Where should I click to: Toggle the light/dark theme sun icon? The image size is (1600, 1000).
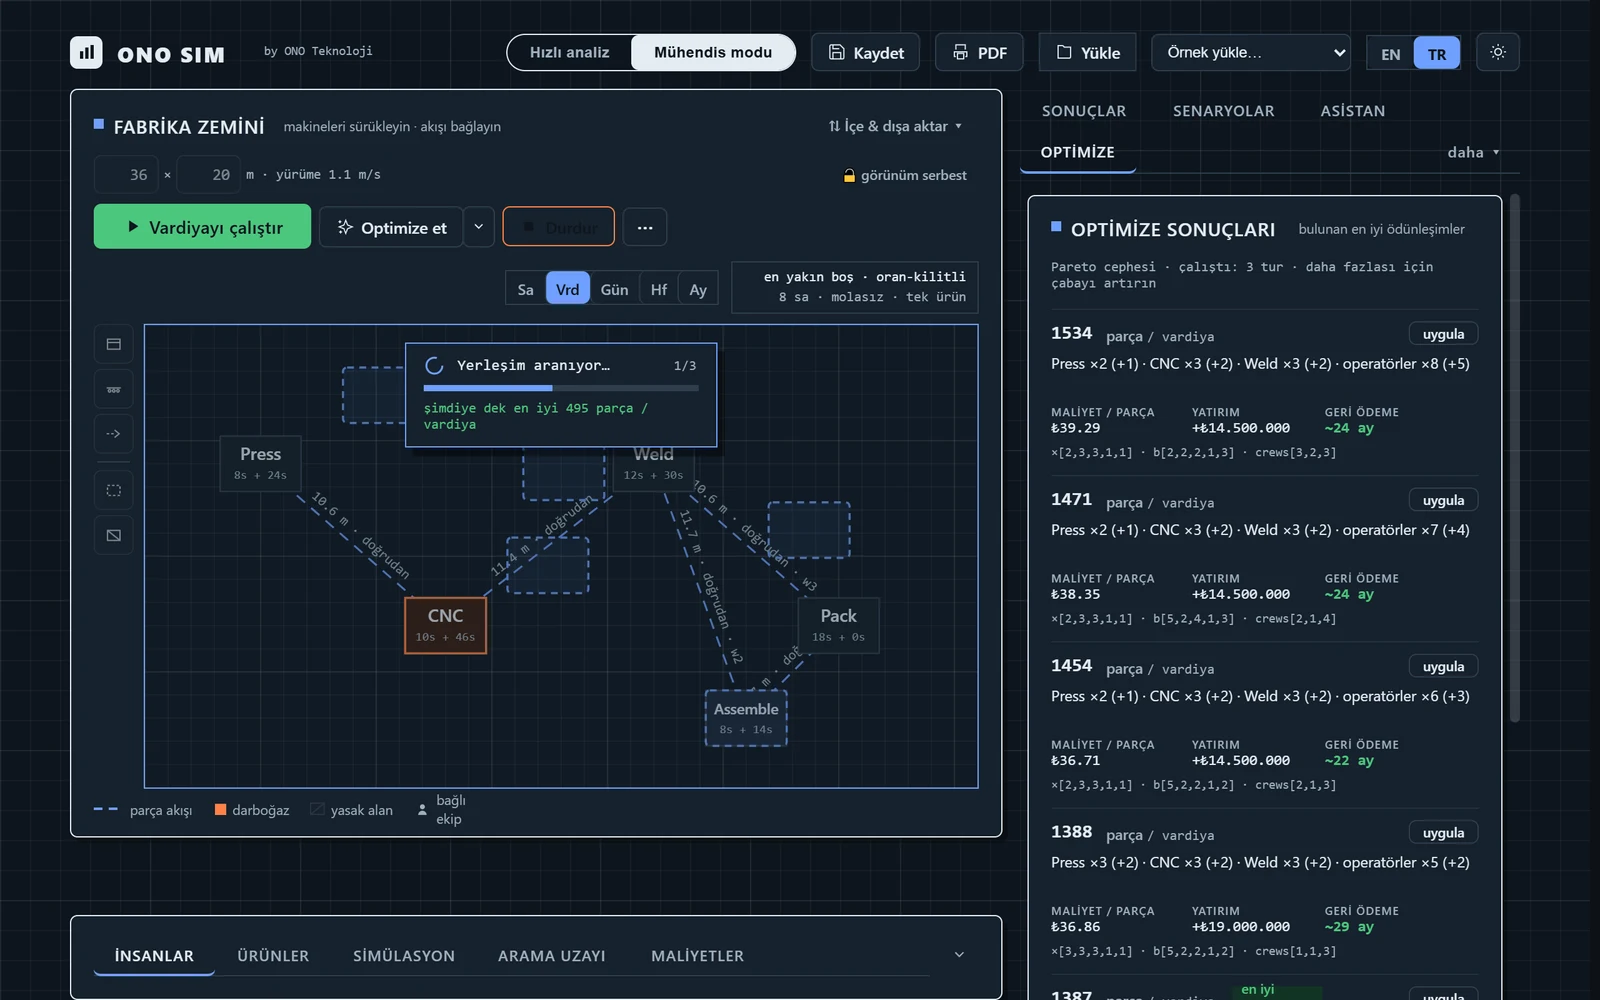(1498, 52)
